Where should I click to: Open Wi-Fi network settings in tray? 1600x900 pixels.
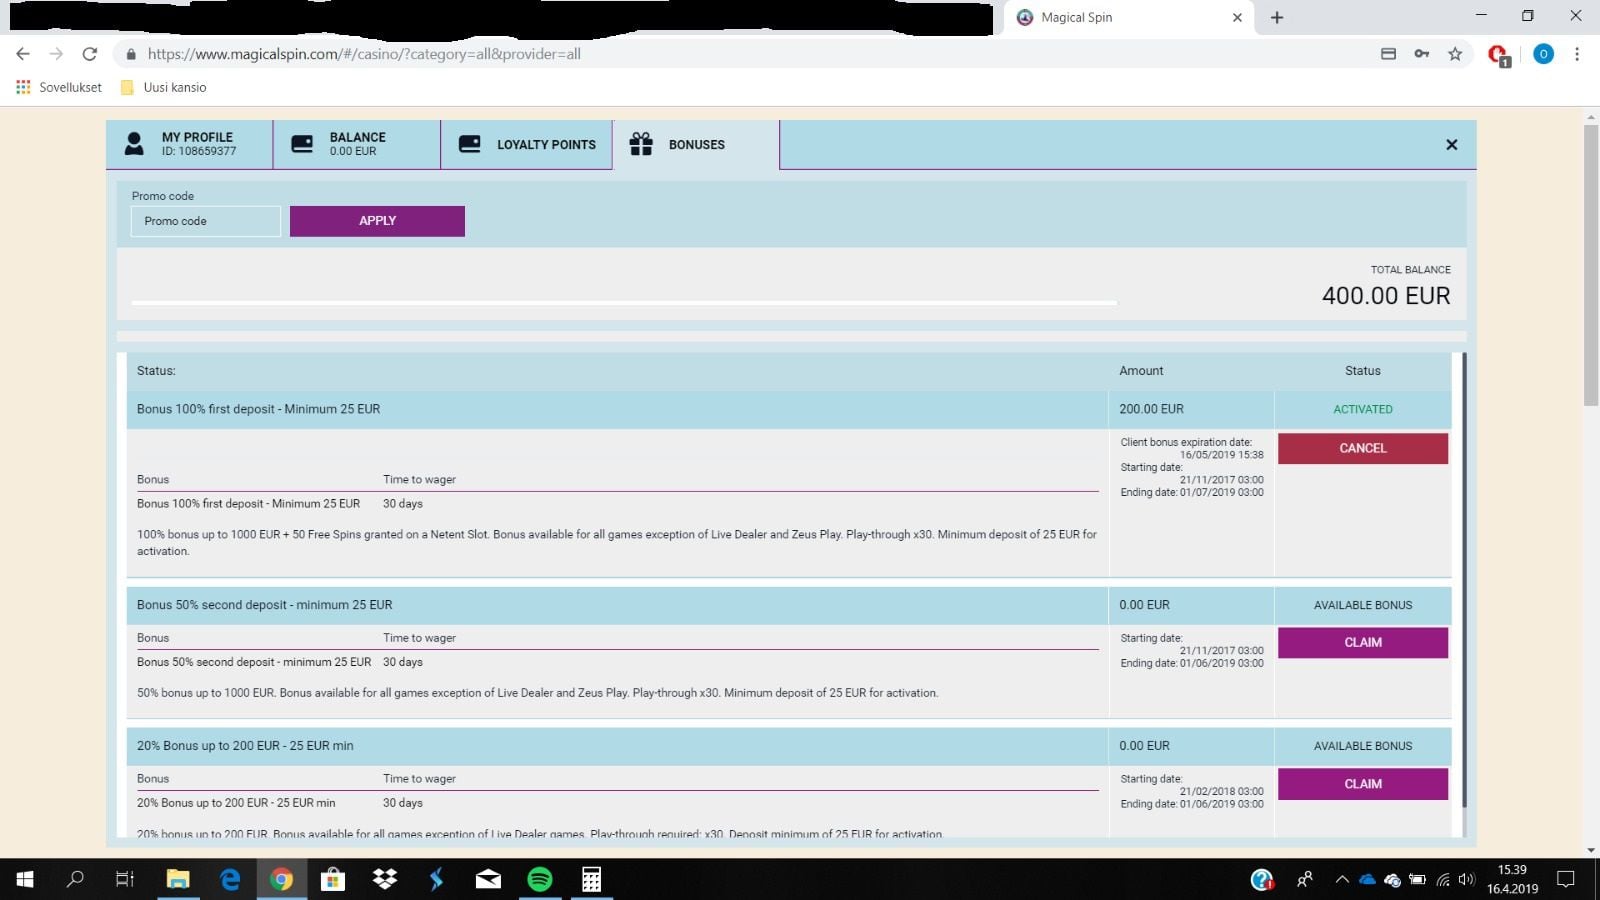1443,880
